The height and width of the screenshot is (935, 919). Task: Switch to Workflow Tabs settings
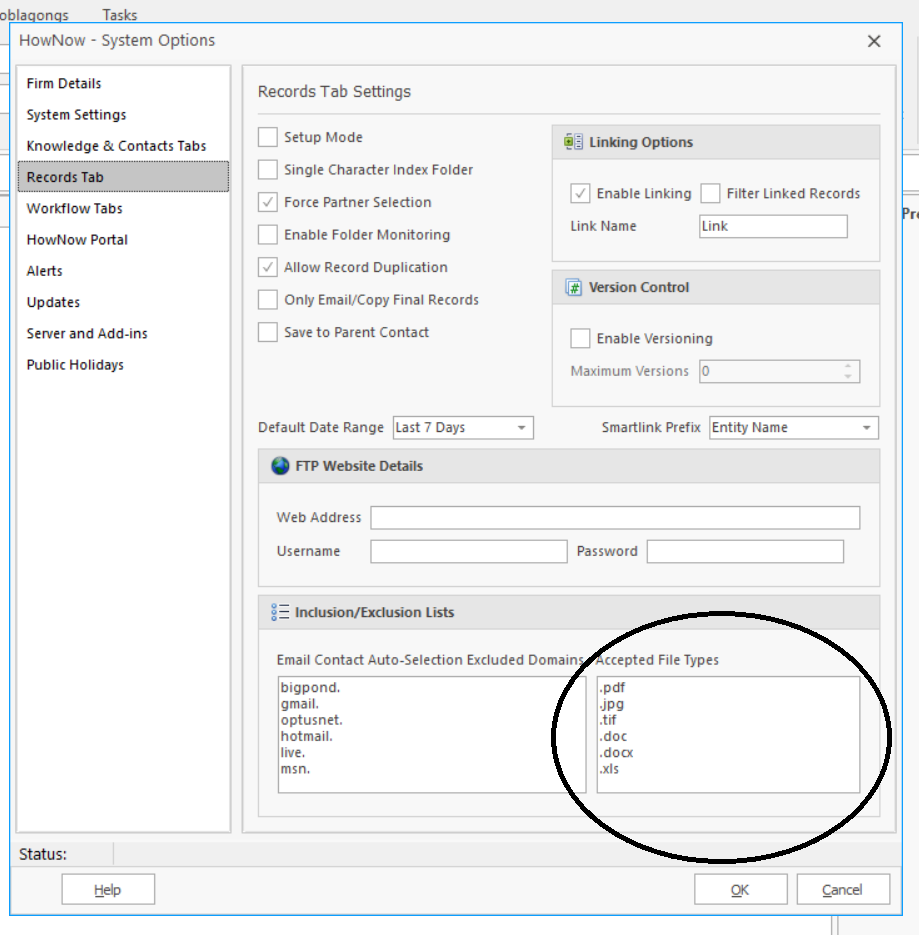[75, 209]
